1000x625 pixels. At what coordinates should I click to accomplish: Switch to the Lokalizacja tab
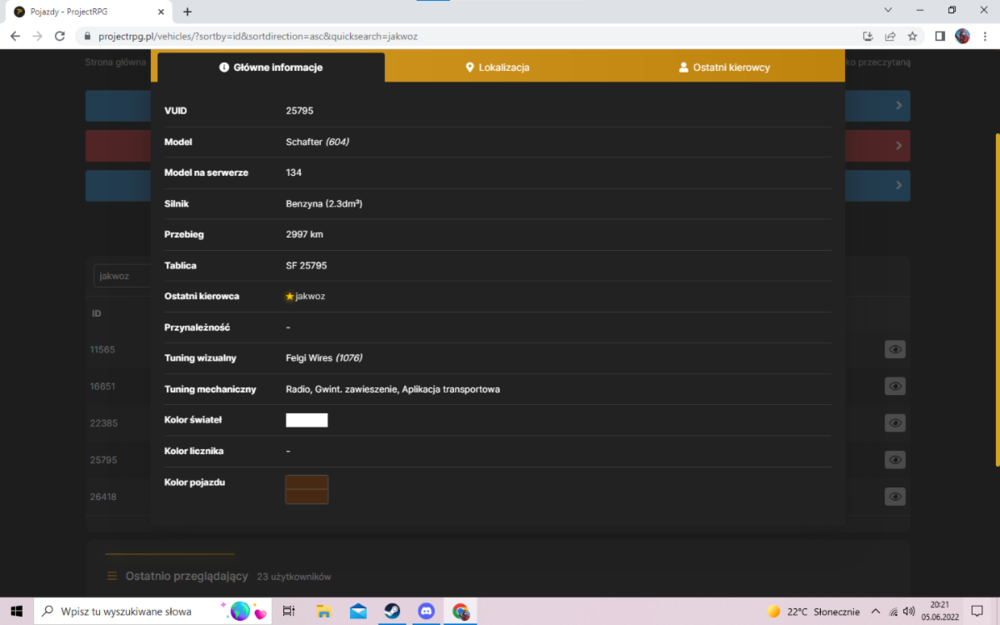(497, 67)
